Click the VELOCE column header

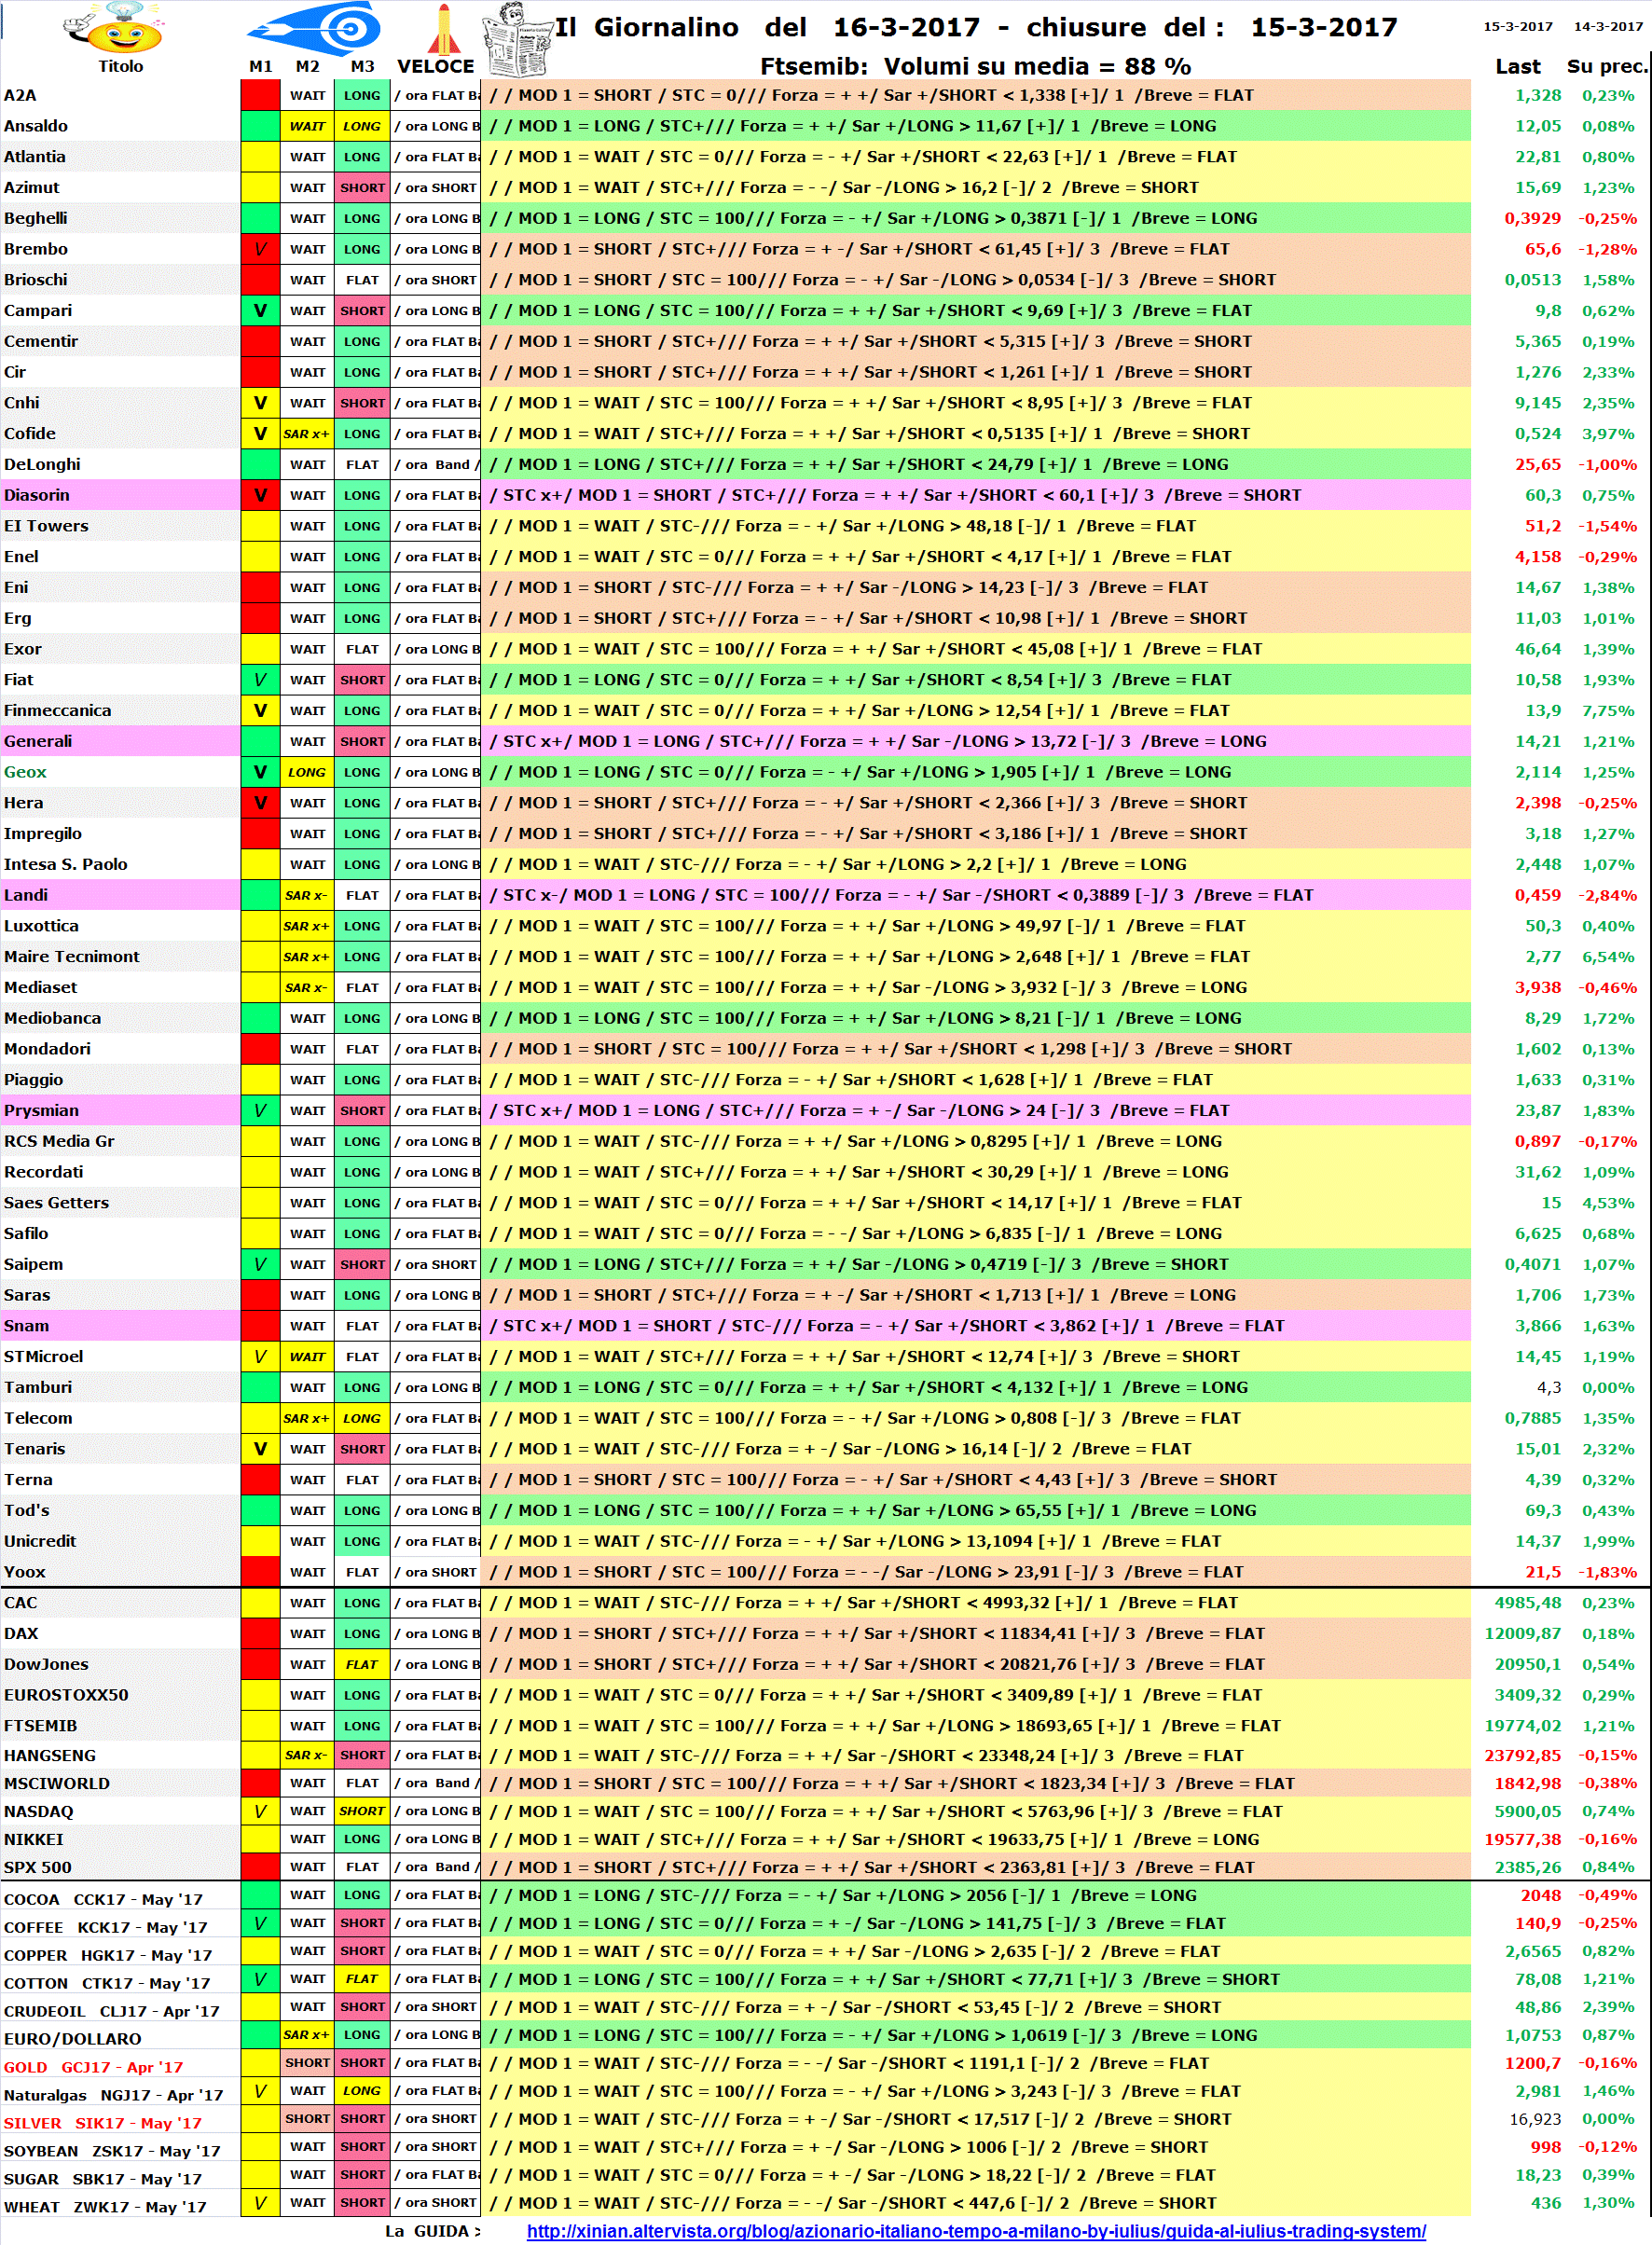(x=436, y=66)
